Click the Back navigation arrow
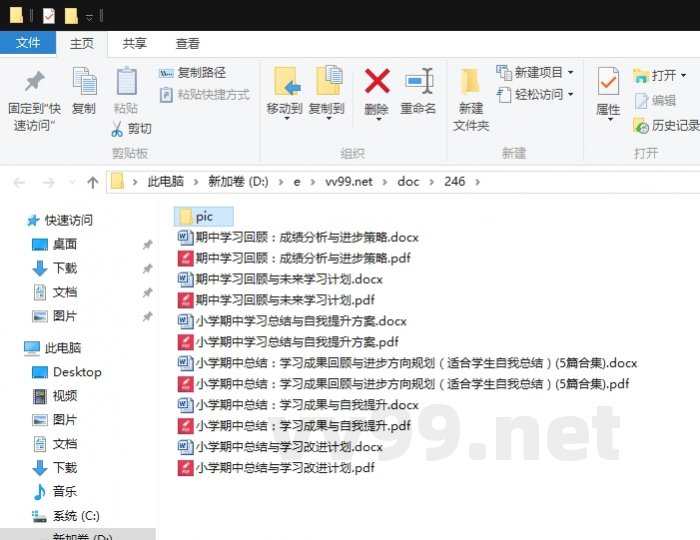 coord(19,182)
